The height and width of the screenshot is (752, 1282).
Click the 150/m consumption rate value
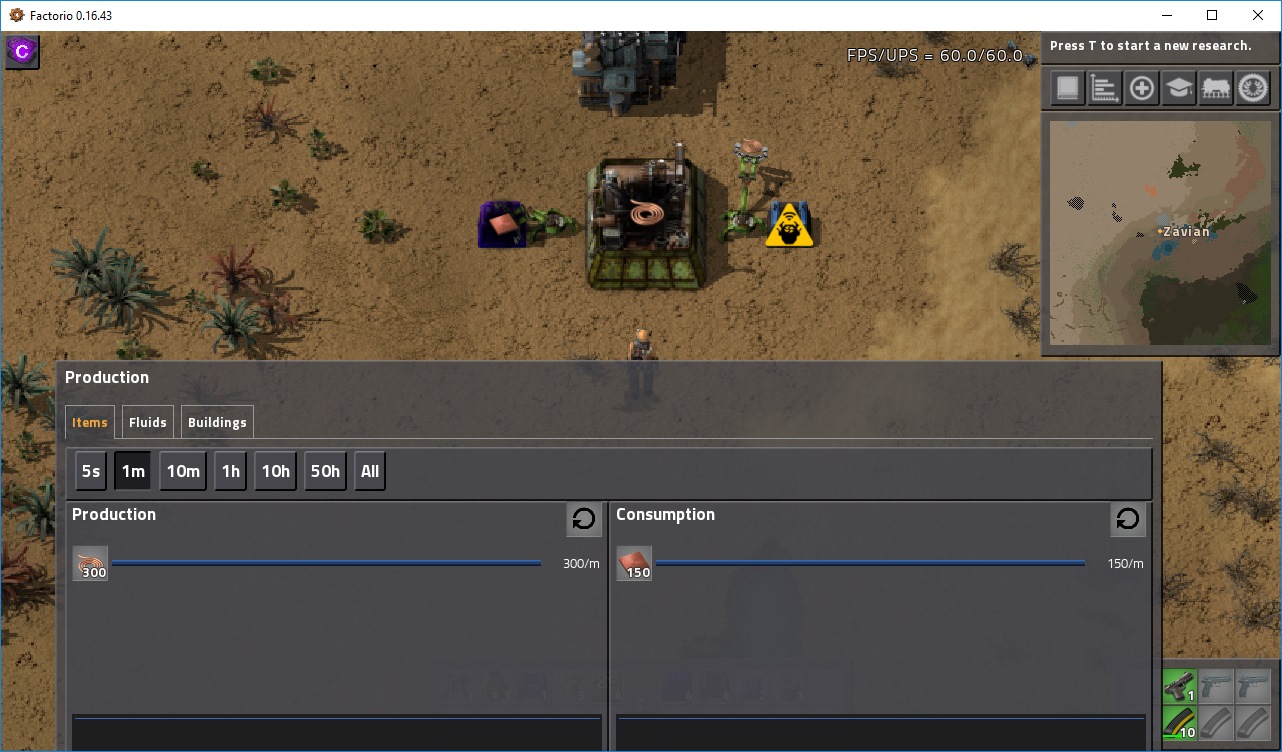pos(1125,564)
